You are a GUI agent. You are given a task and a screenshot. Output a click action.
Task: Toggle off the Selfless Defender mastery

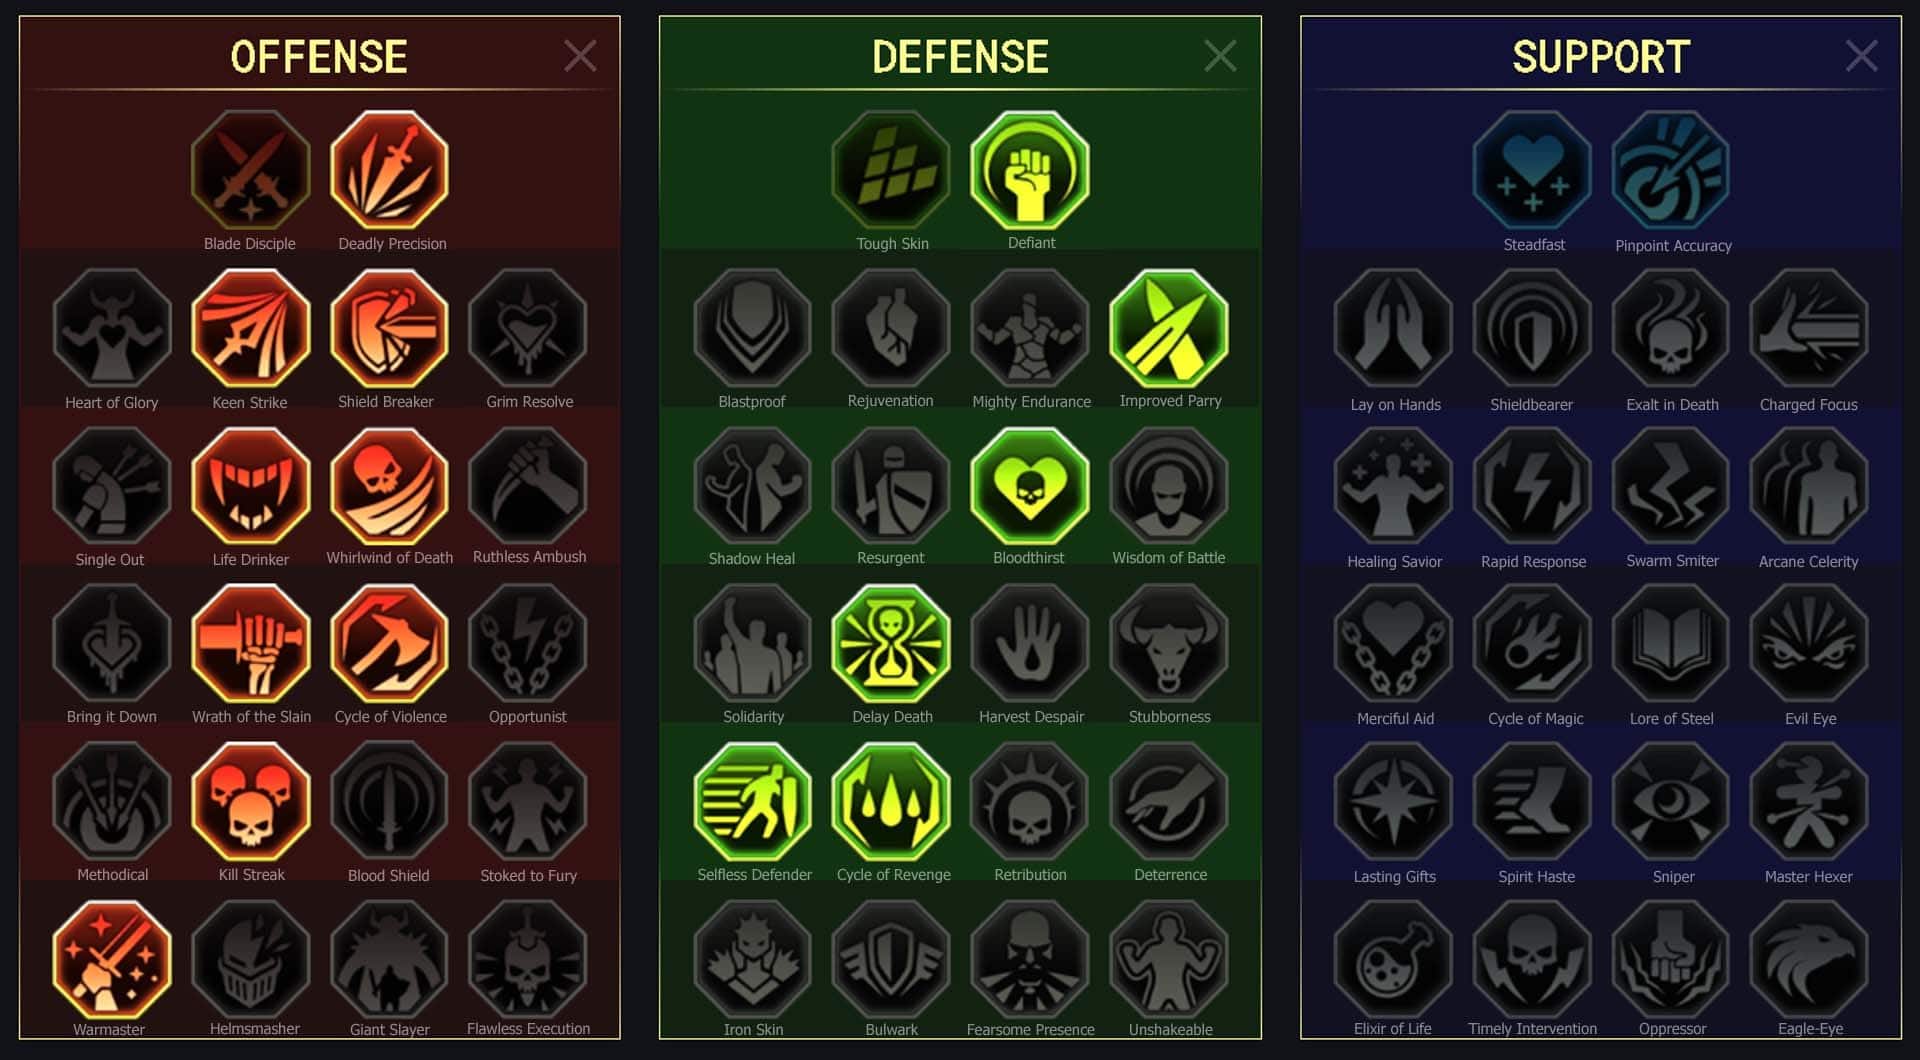coord(753,802)
